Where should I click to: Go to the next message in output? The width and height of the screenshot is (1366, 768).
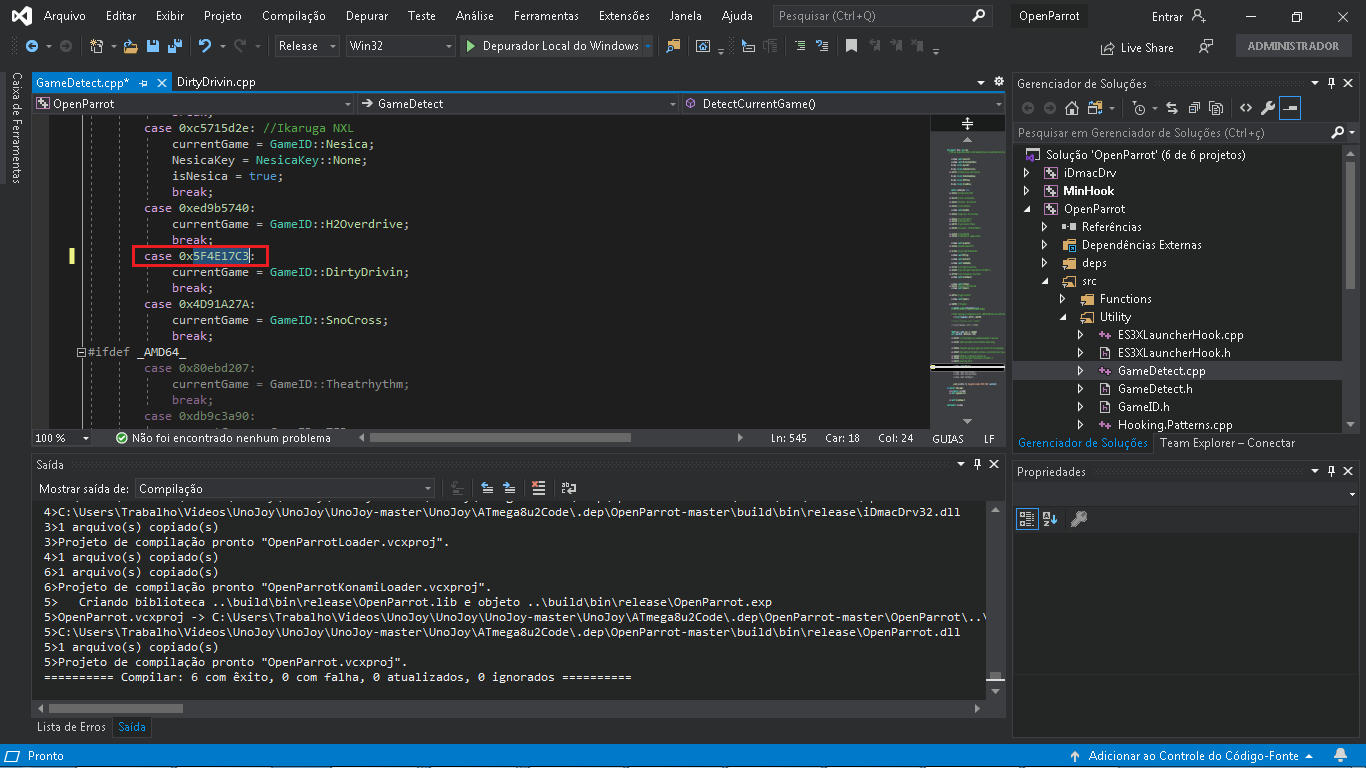(509, 488)
